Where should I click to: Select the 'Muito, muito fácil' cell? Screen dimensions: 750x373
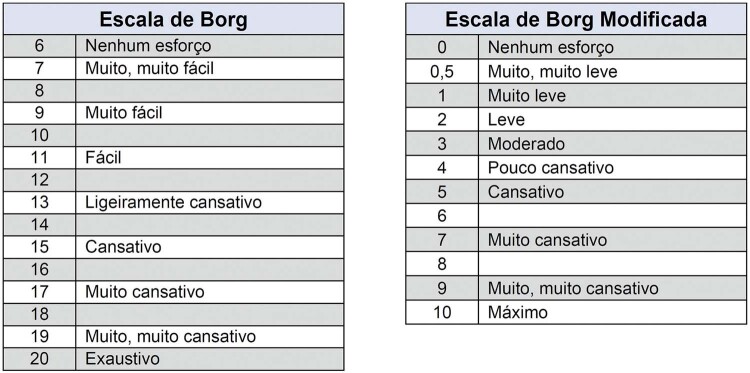[x=210, y=68]
